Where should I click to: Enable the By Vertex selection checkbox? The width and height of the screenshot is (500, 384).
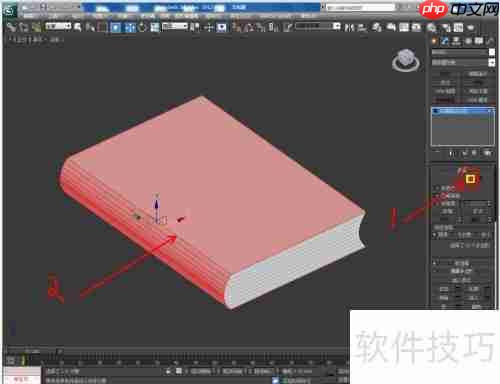coord(437,188)
